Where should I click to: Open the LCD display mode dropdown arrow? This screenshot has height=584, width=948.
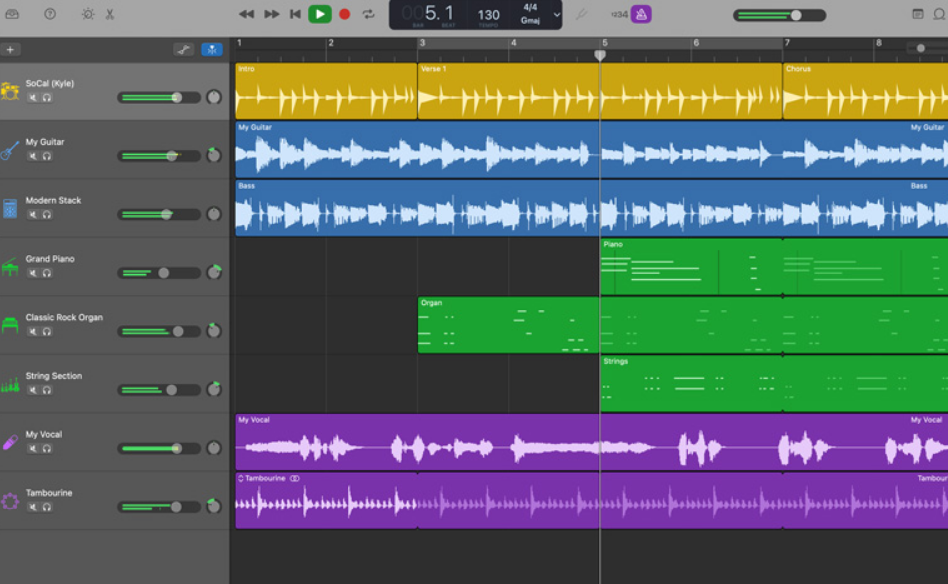point(557,14)
